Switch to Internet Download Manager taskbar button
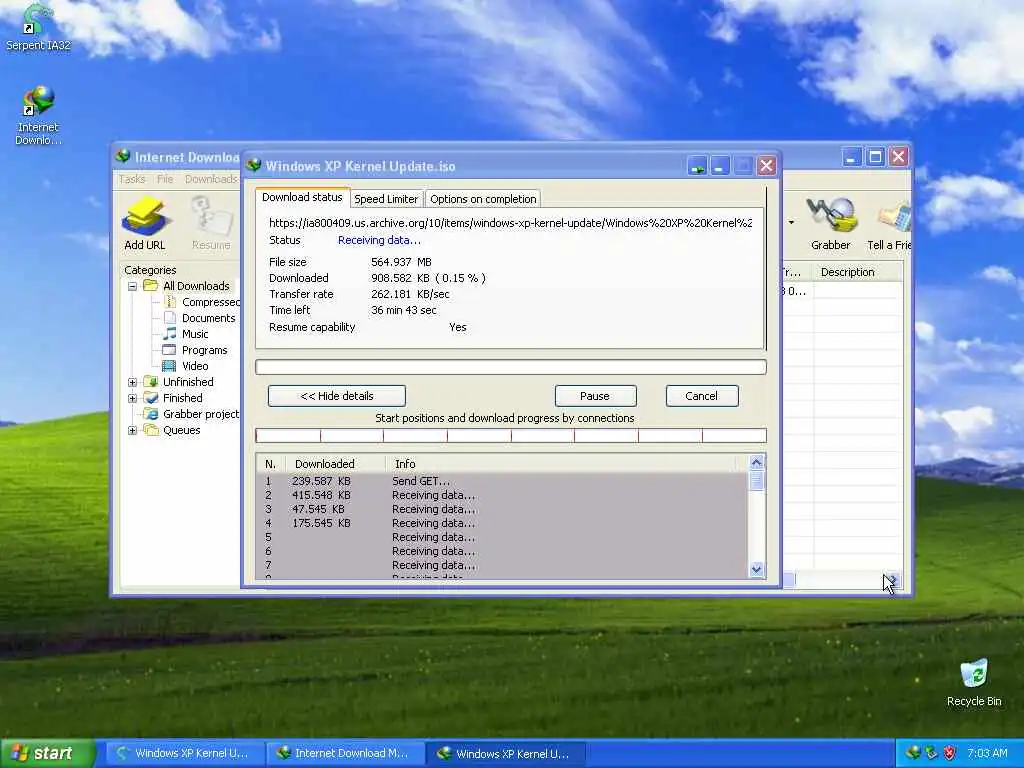The height and width of the screenshot is (768, 1024). point(345,753)
